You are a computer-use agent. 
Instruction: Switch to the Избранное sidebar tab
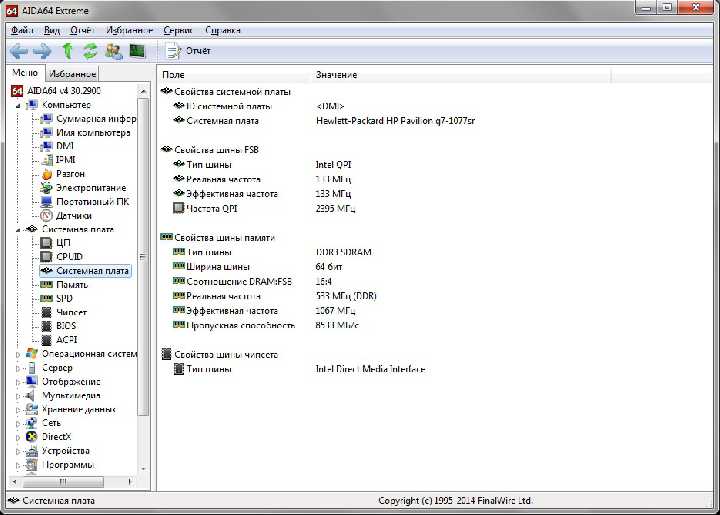pos(72,73)
